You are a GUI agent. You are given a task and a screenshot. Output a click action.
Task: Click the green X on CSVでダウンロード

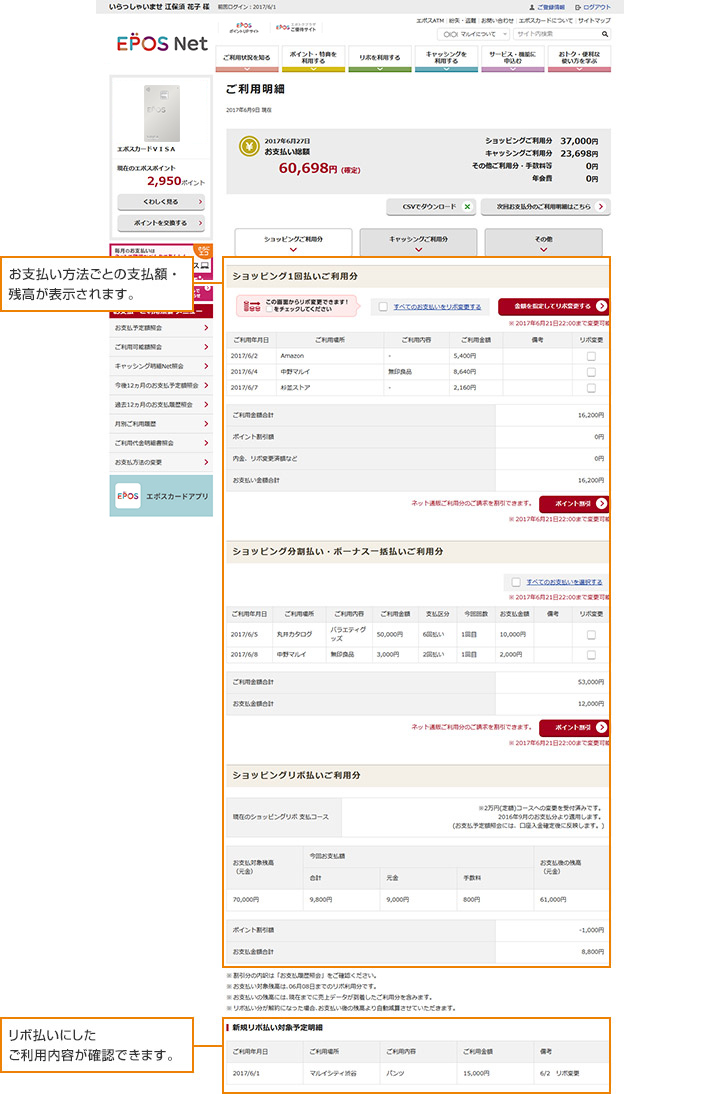pyautogui.click(x=466, y=207)
